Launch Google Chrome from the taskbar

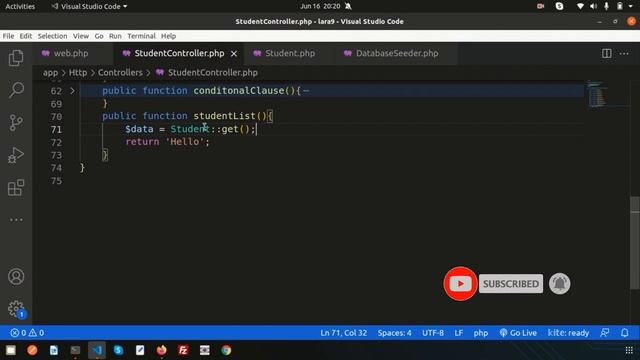tap(226, 350)
